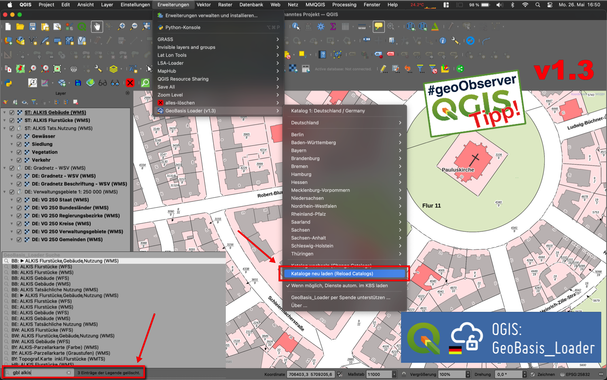Image resolution: width=607 pixels, height=380 pixels.
Task: Click the Vergrößerung magnifier stepper arrows
Action: [x=467, y=374]
